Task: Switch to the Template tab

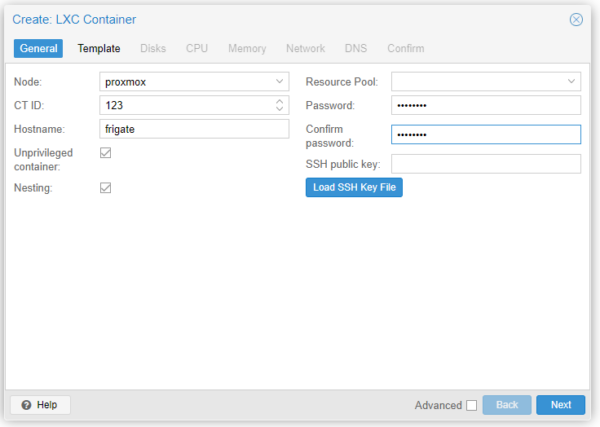Action: (x=99, y=48)
